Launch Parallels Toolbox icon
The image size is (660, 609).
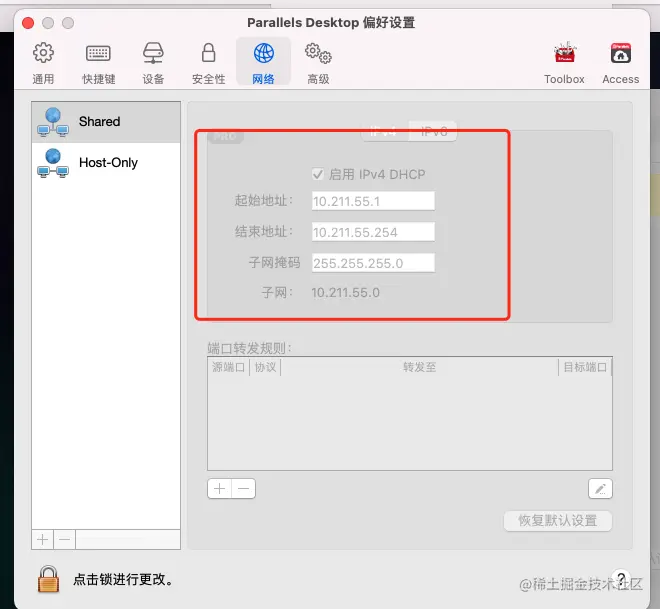[564, 63]
